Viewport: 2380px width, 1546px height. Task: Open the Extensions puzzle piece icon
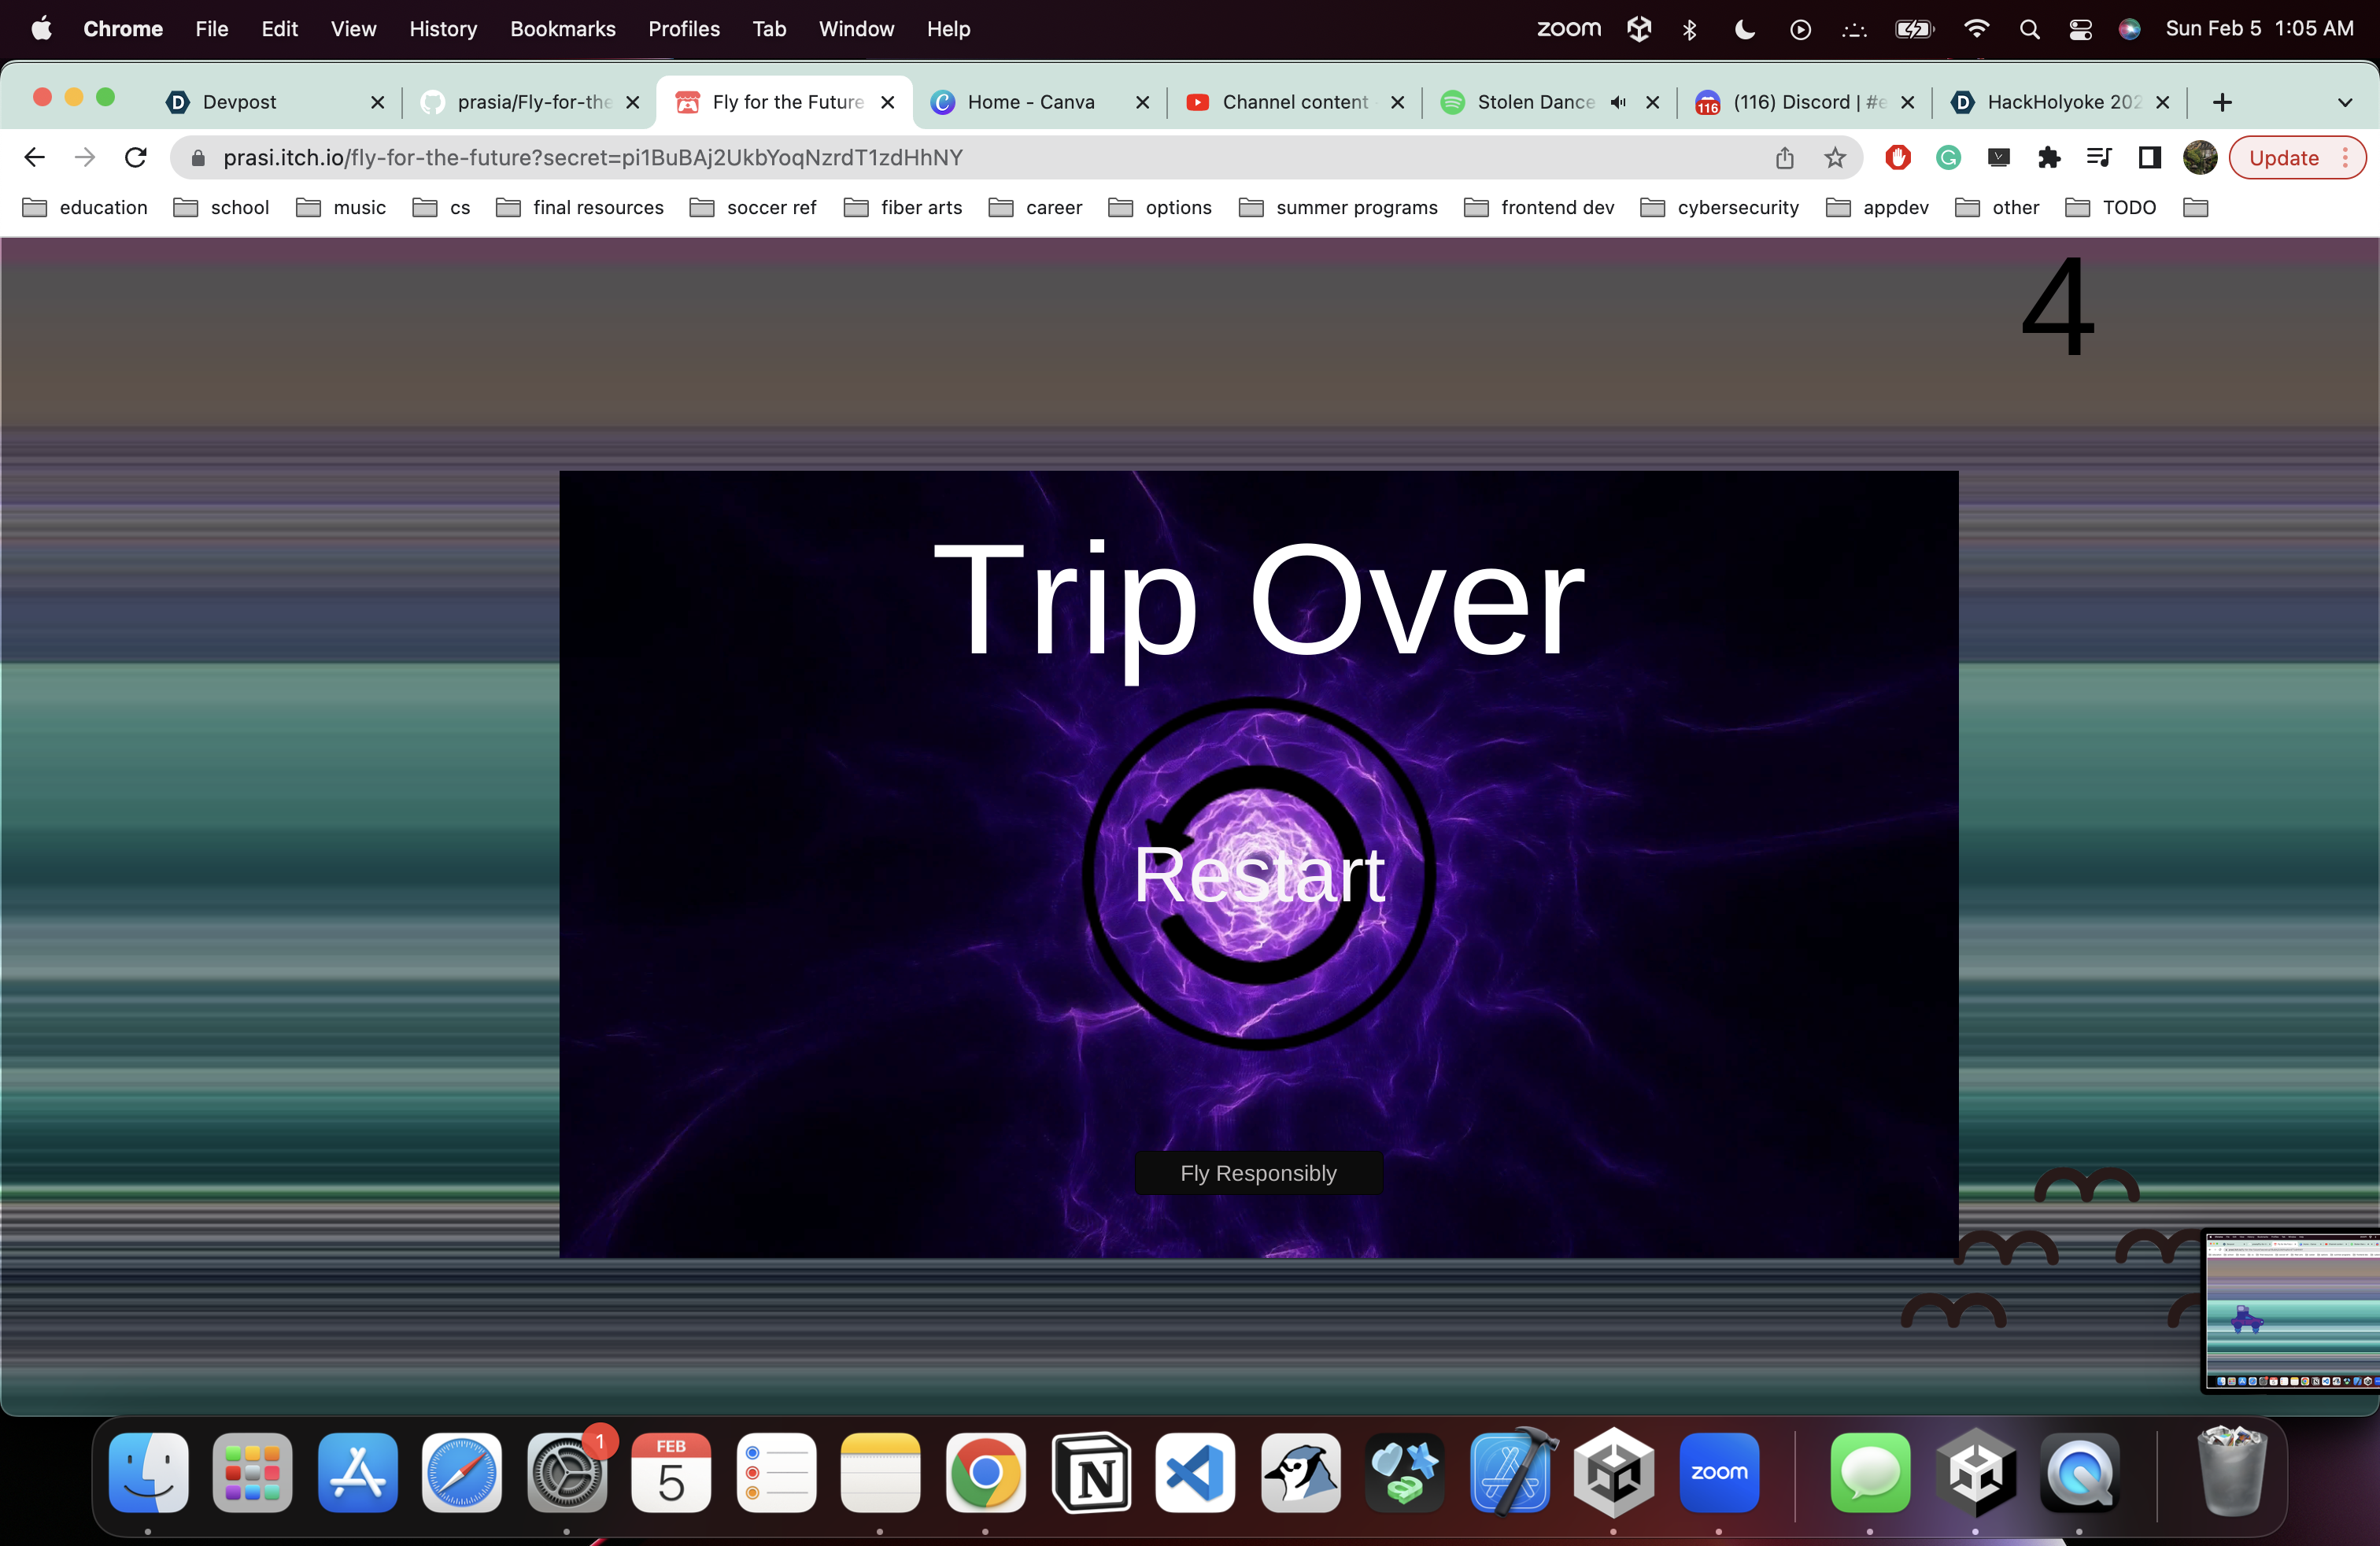tap(2048, 158)
